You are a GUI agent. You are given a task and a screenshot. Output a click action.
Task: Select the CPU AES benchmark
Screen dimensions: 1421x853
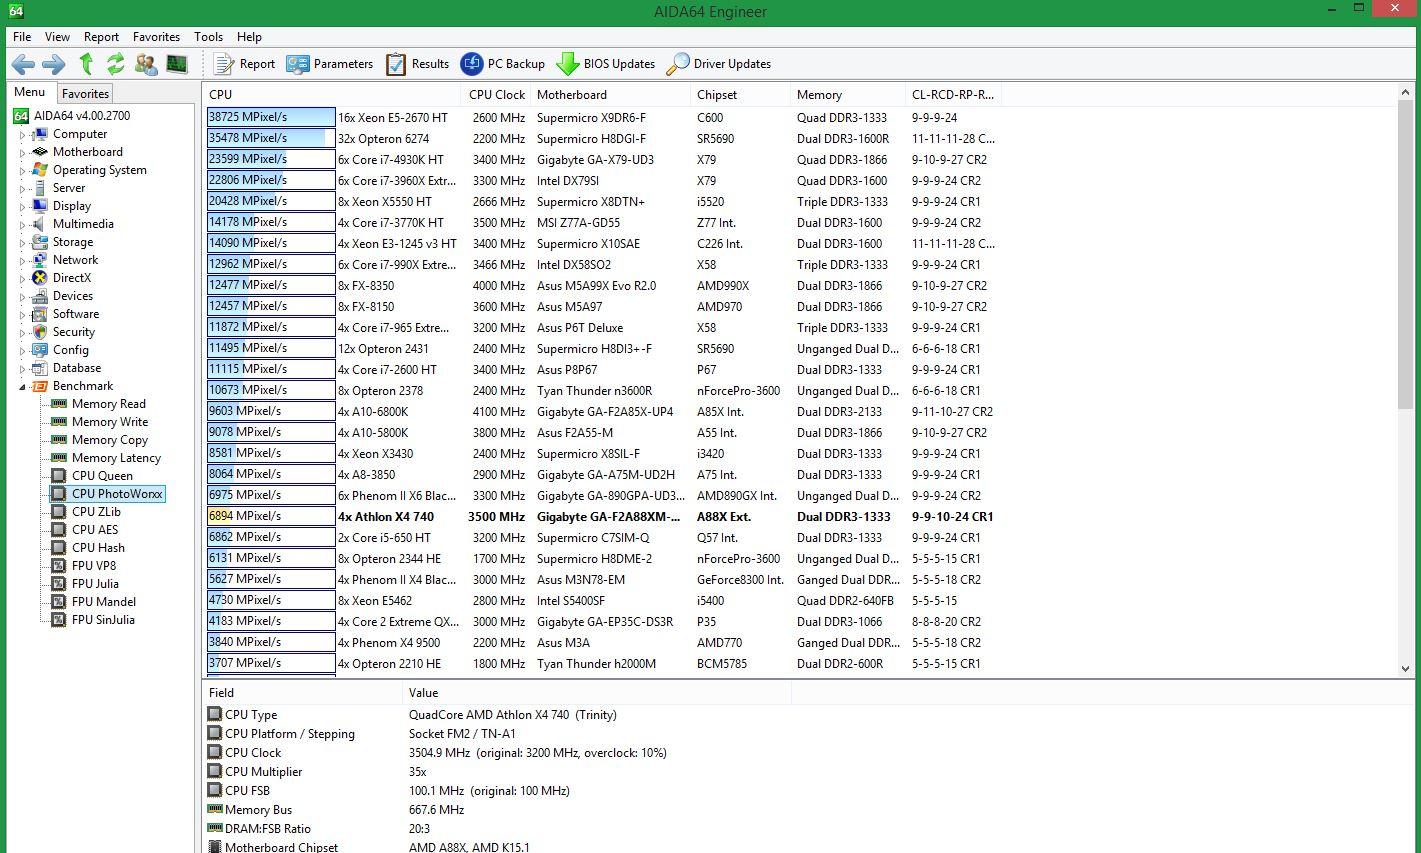click(95, 530)
